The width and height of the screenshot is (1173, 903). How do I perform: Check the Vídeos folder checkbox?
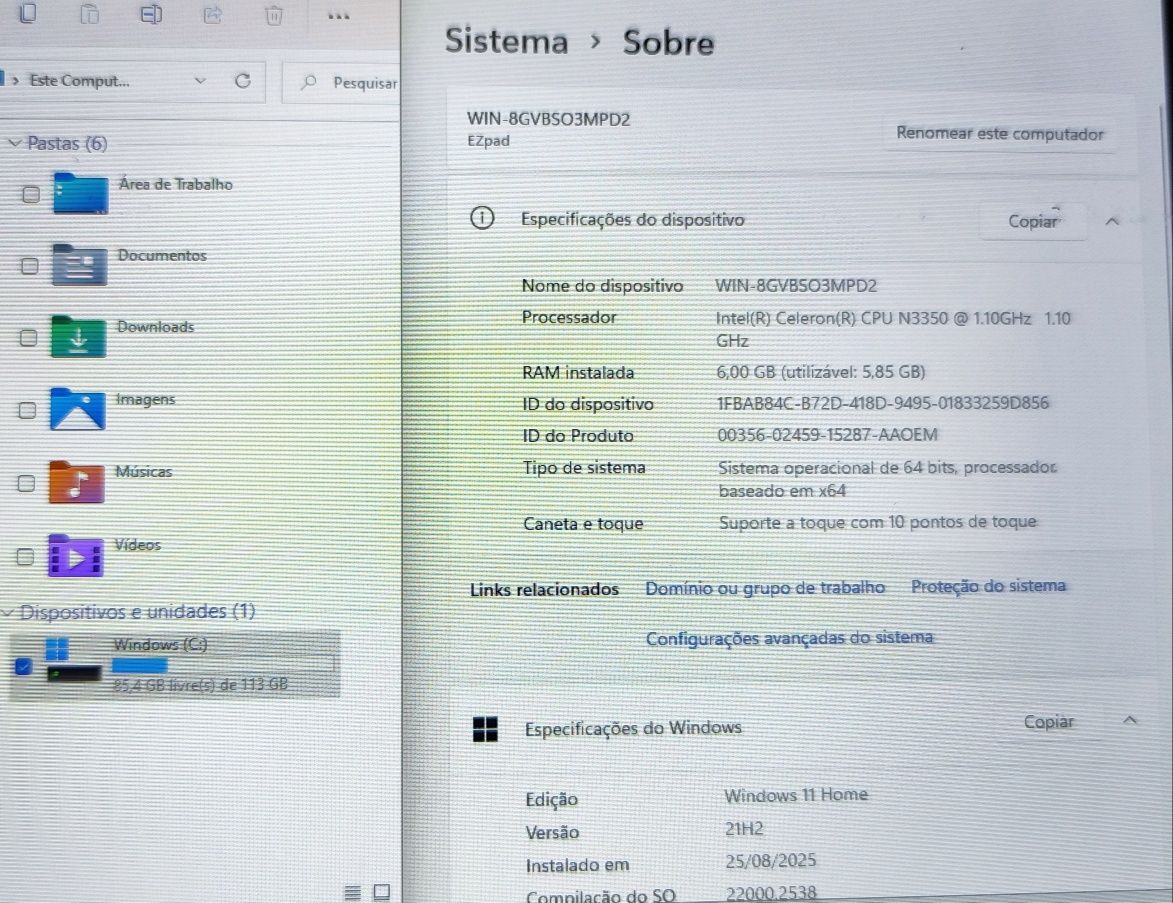tap(25, 557)
